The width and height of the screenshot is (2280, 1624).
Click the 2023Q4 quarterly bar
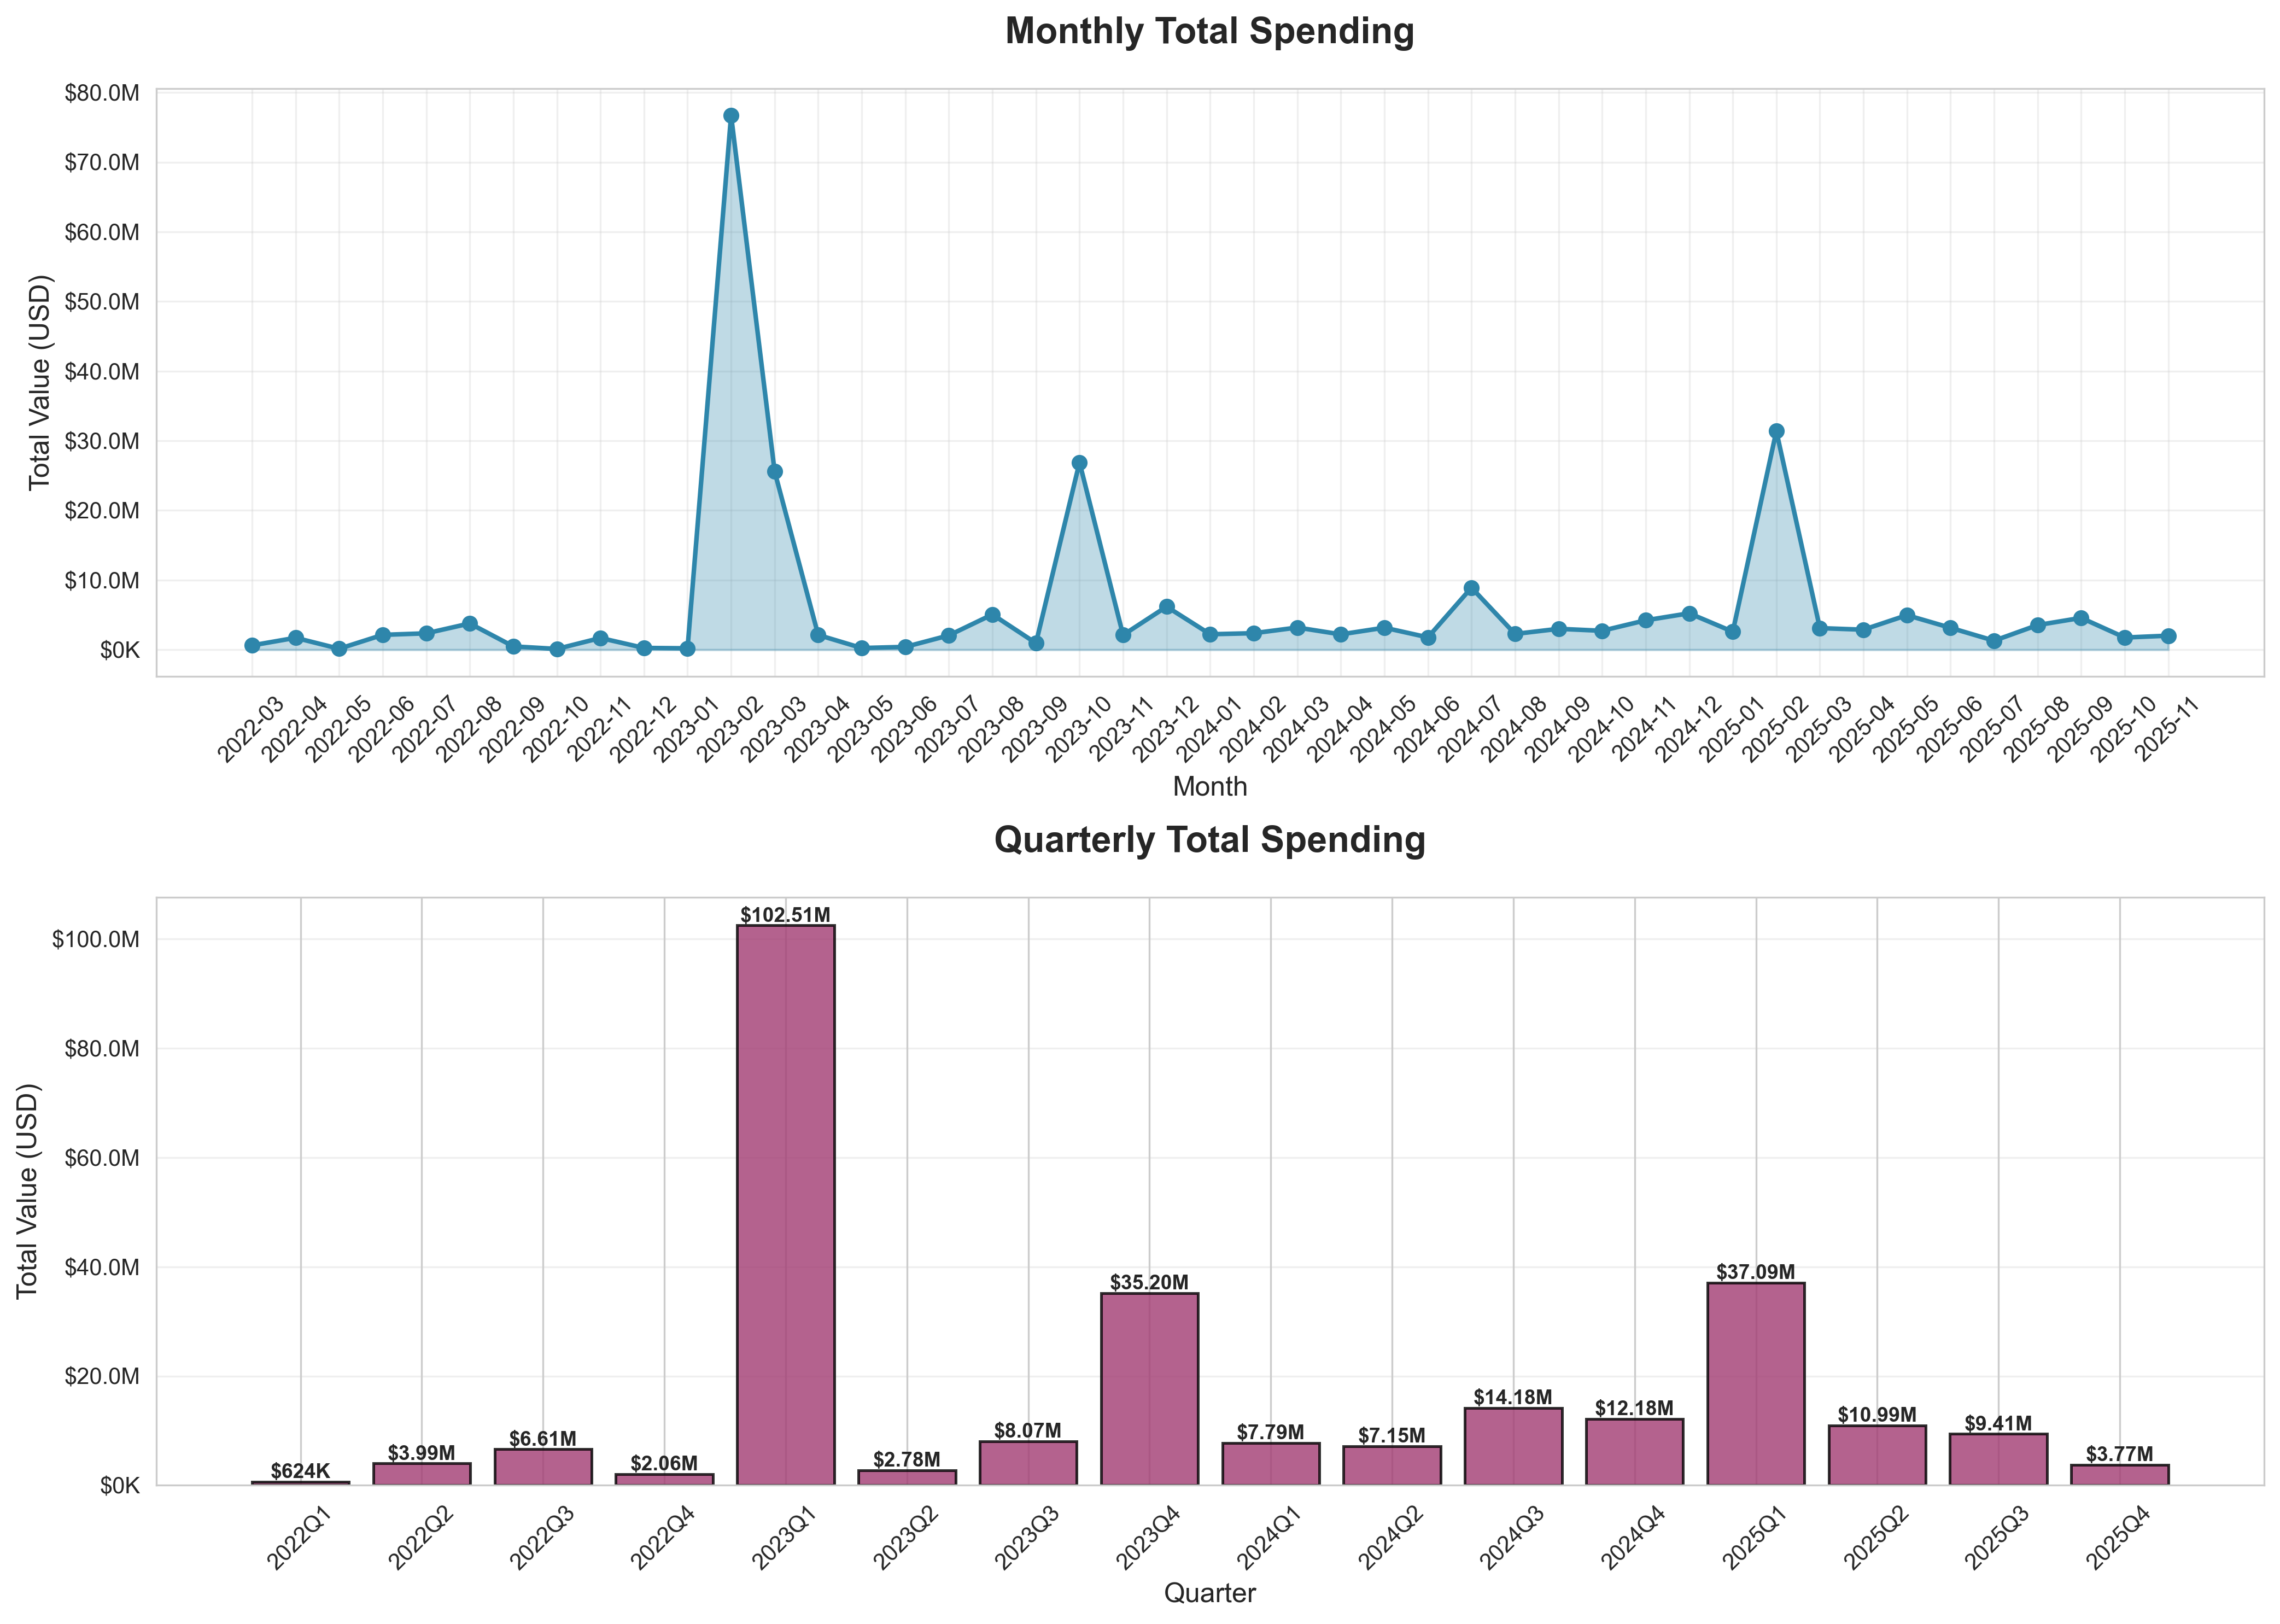(x=1149, y=1388)
